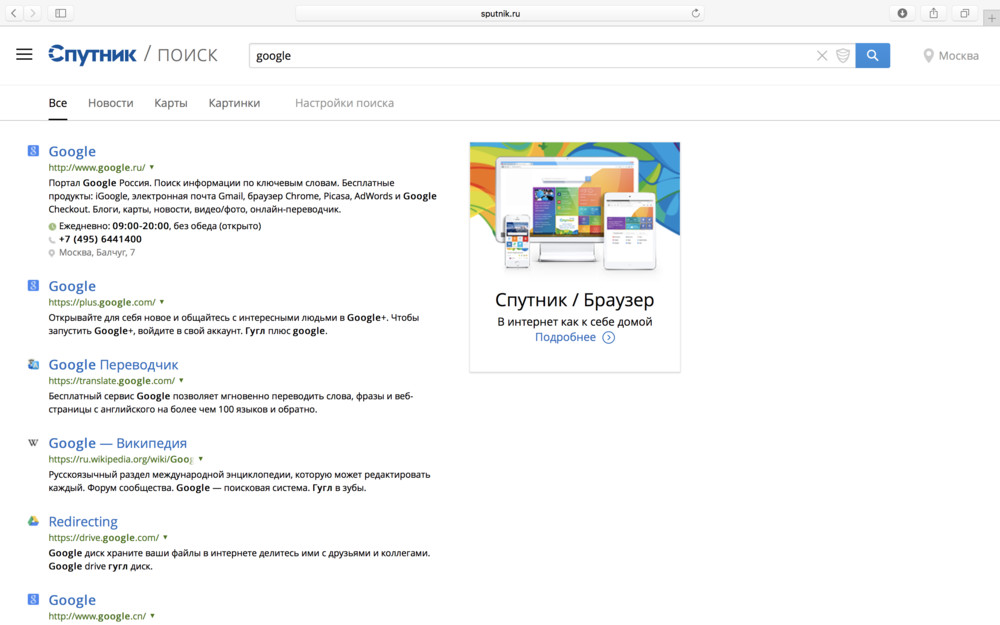The height and width of the screenshot is (625, 1000).
Task: Click the text В интернет как к себе домой
Action: click(x=575, y=321)
